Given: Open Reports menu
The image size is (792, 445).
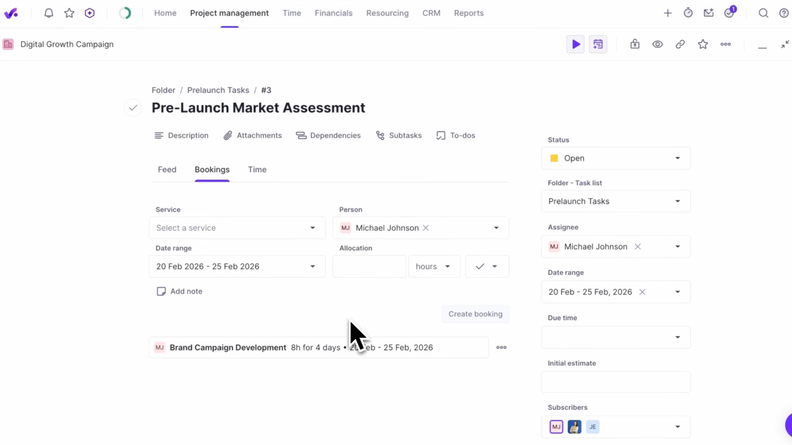Looking at the screenshot, I should pos(469,13).
